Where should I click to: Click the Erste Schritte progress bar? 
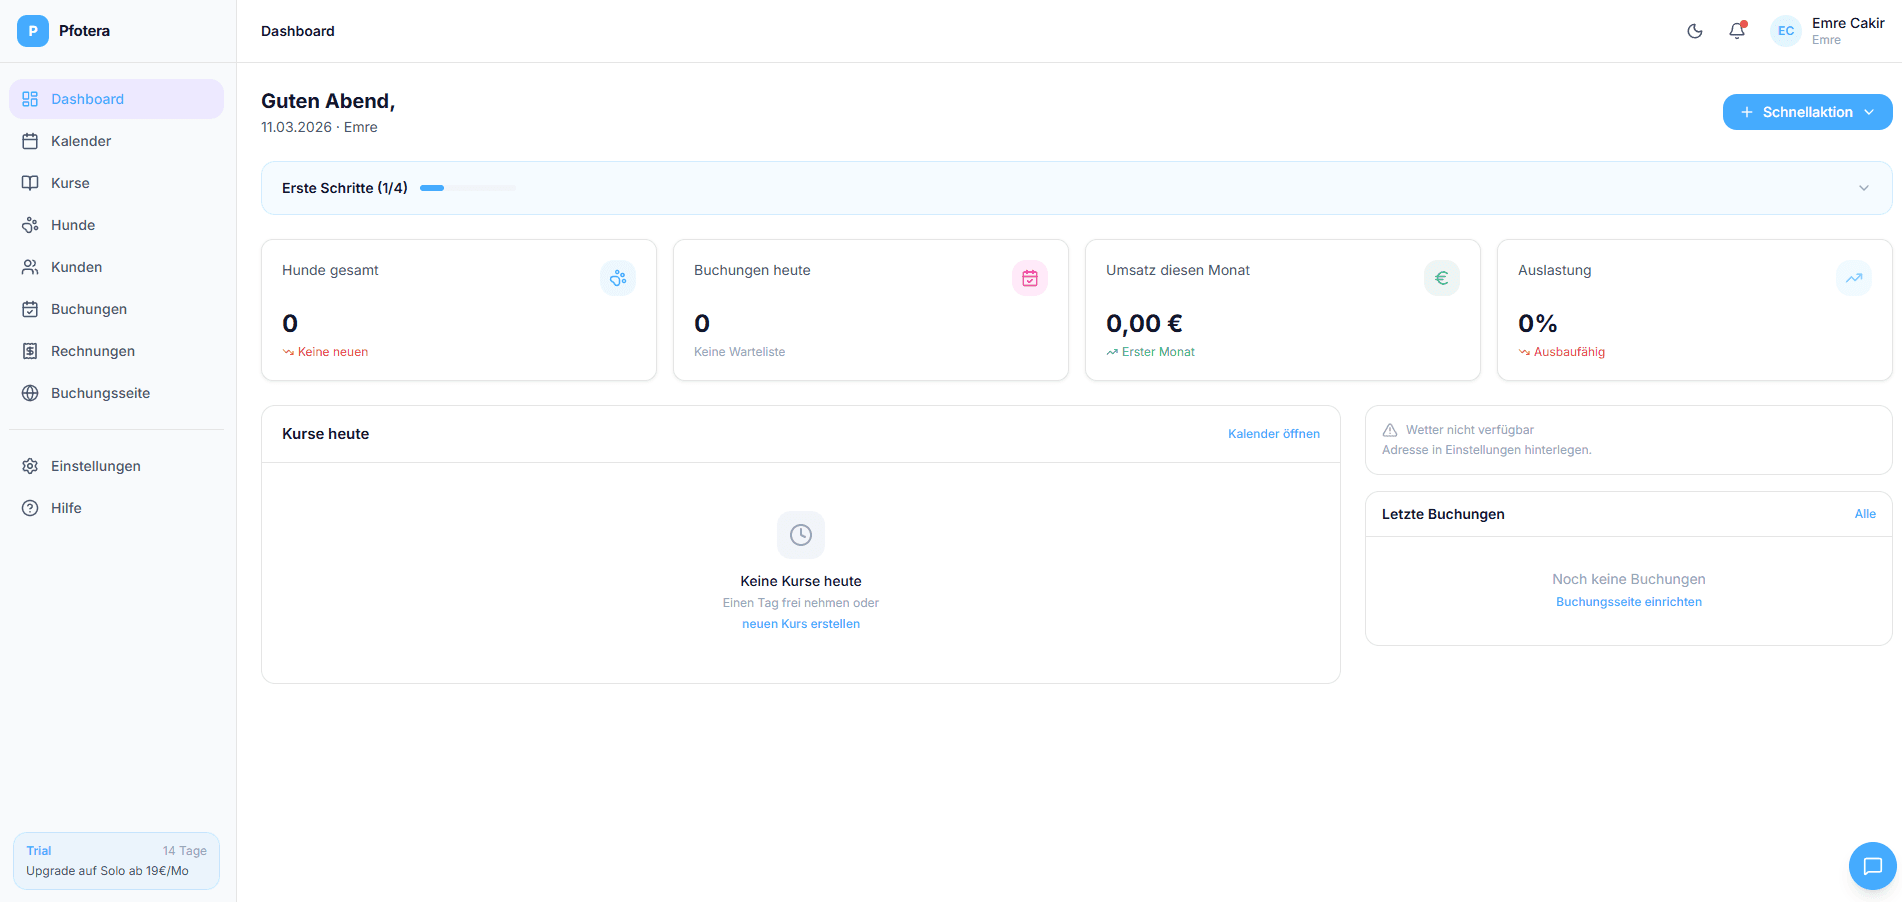coord(466,187)
